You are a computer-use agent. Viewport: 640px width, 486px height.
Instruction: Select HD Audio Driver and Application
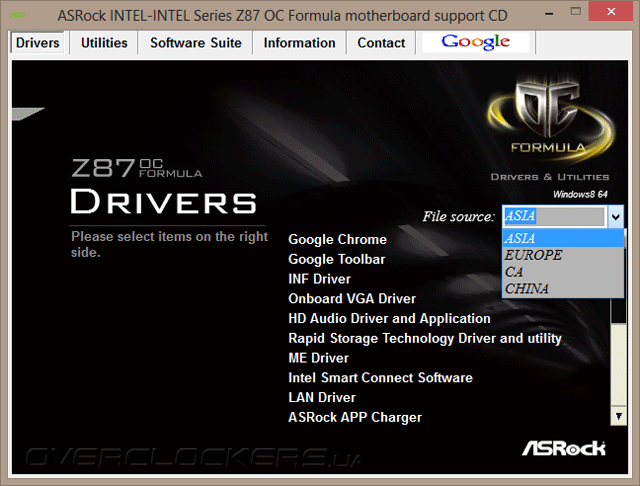tap(389, 318)
